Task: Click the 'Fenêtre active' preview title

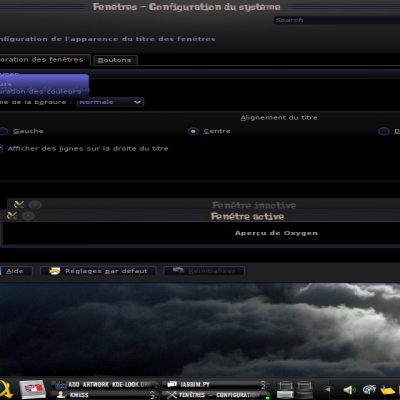Action: click(247, 216)
